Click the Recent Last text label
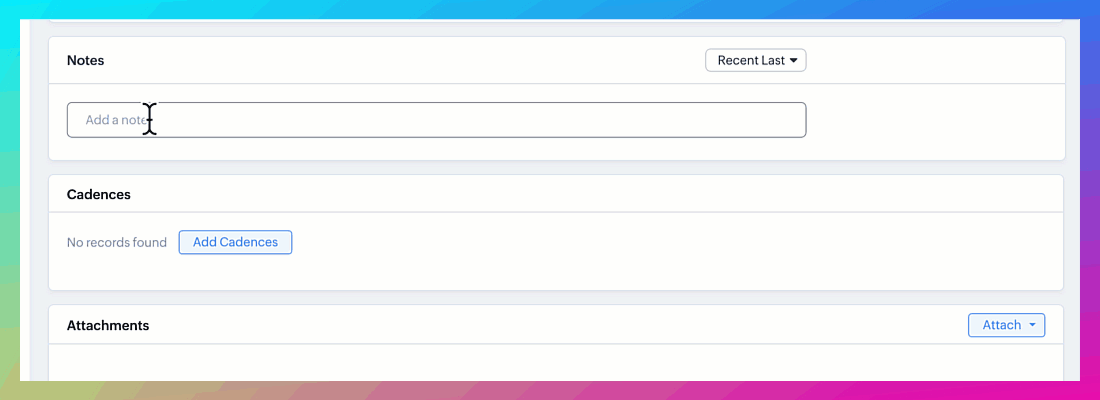 (x=750, y=60)
